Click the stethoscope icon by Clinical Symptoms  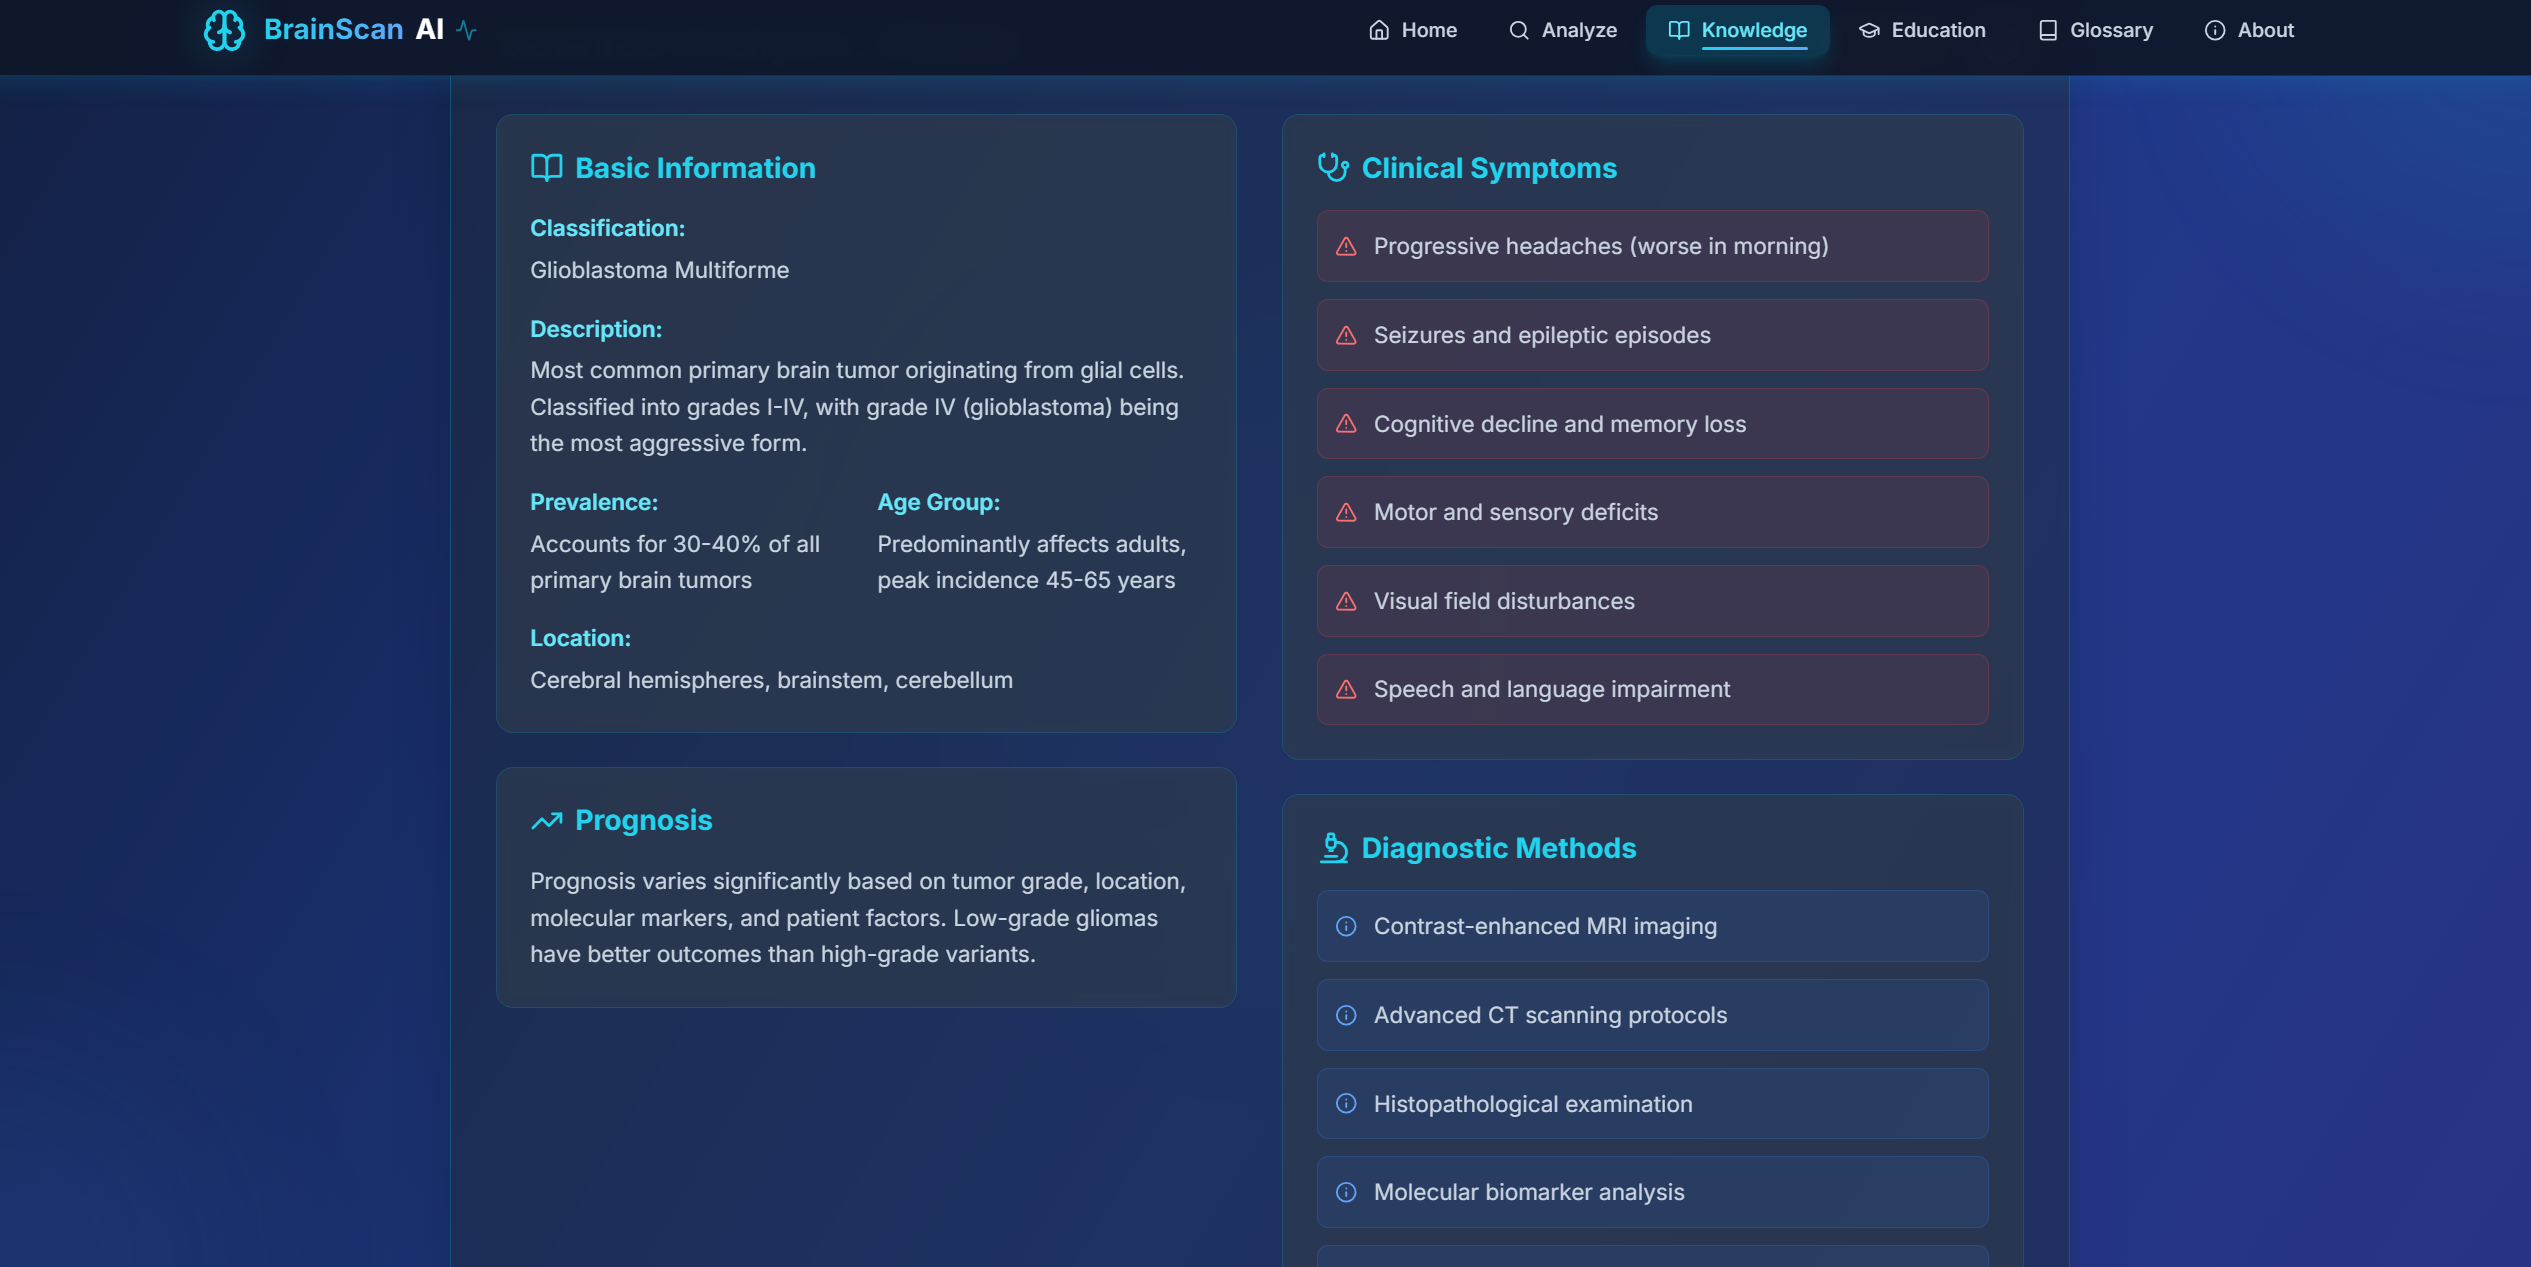pos(1333,168)
